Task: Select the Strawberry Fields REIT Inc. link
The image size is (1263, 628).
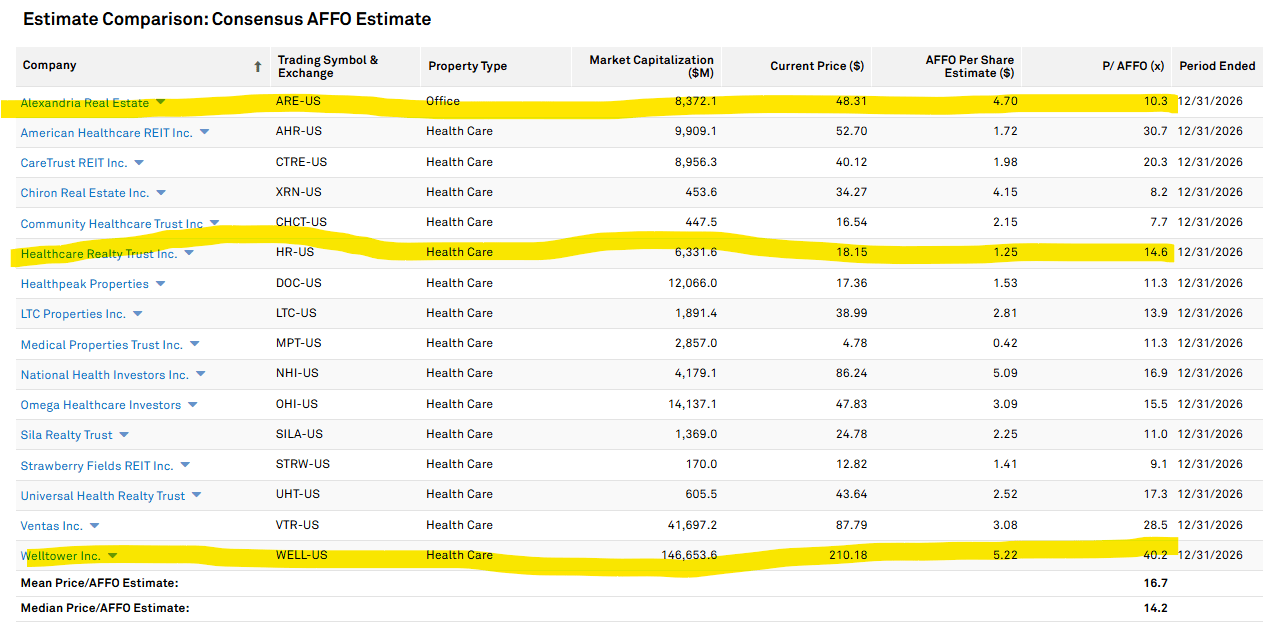Action: pos(97,466)
